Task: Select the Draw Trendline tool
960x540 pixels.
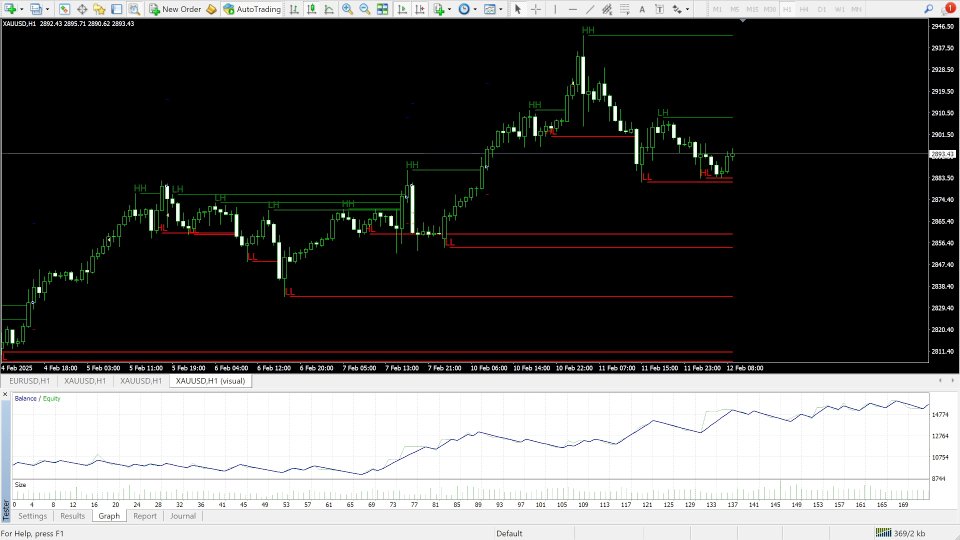Action: click(x=590, y=9)
